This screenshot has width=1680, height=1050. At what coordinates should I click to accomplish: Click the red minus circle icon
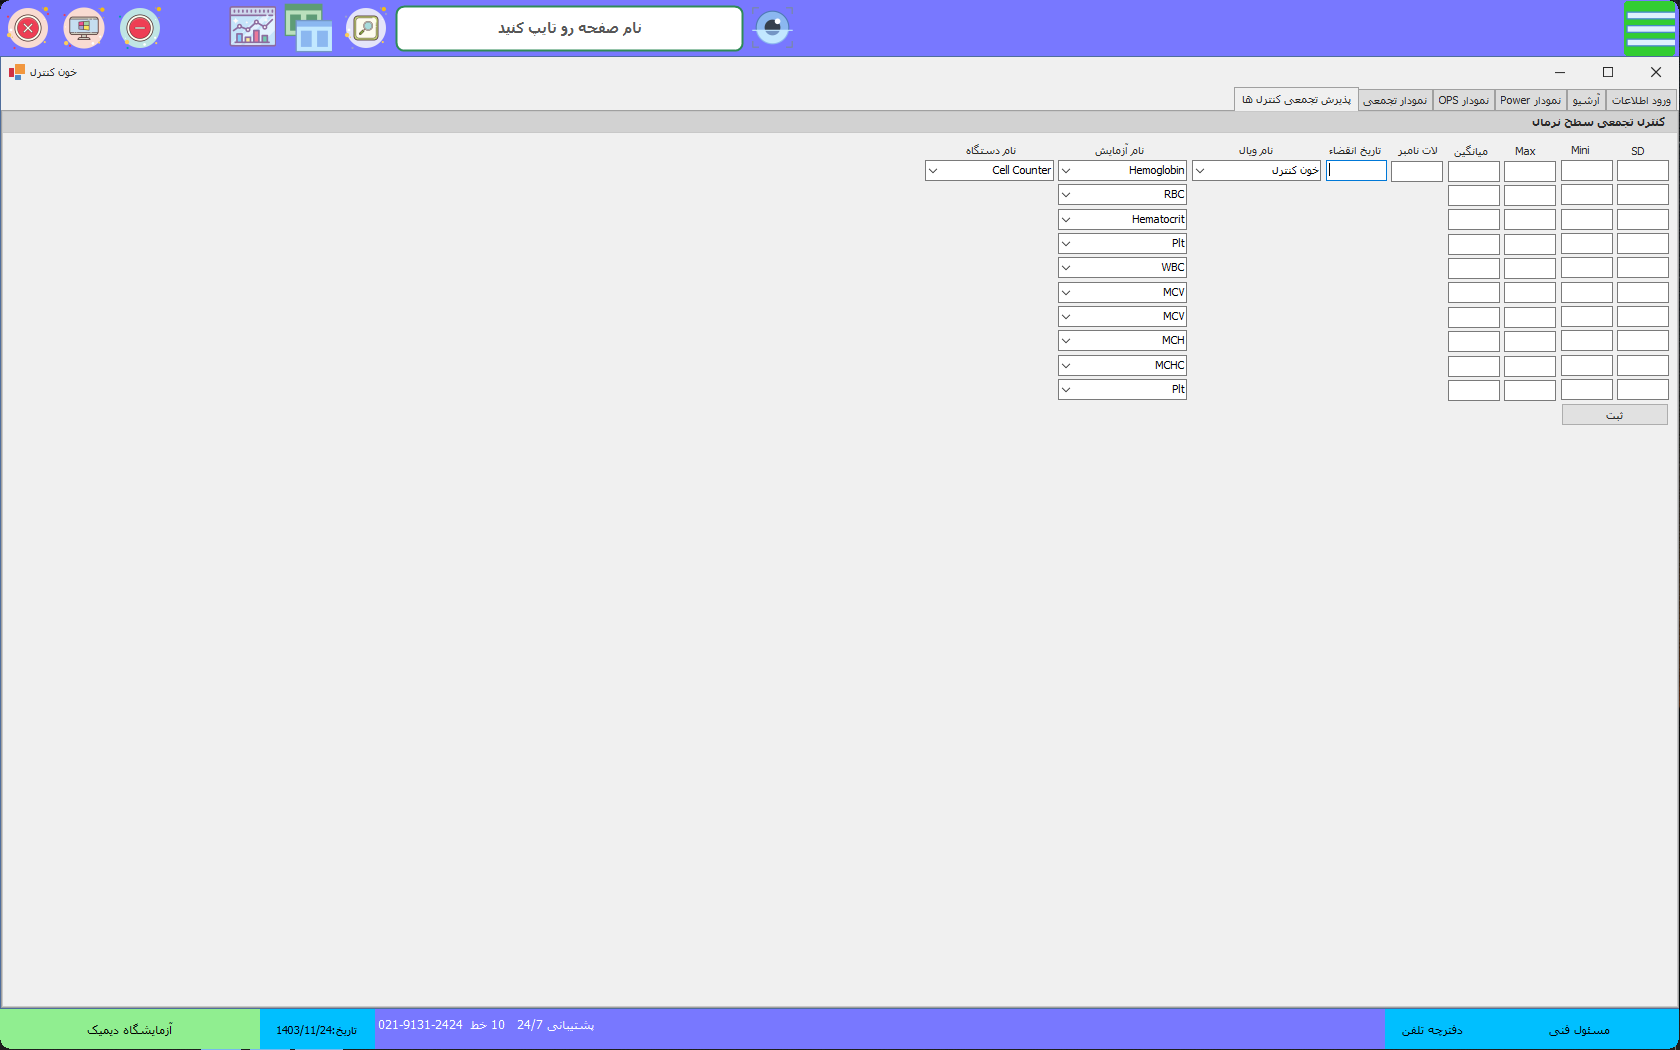pos(140,28)
